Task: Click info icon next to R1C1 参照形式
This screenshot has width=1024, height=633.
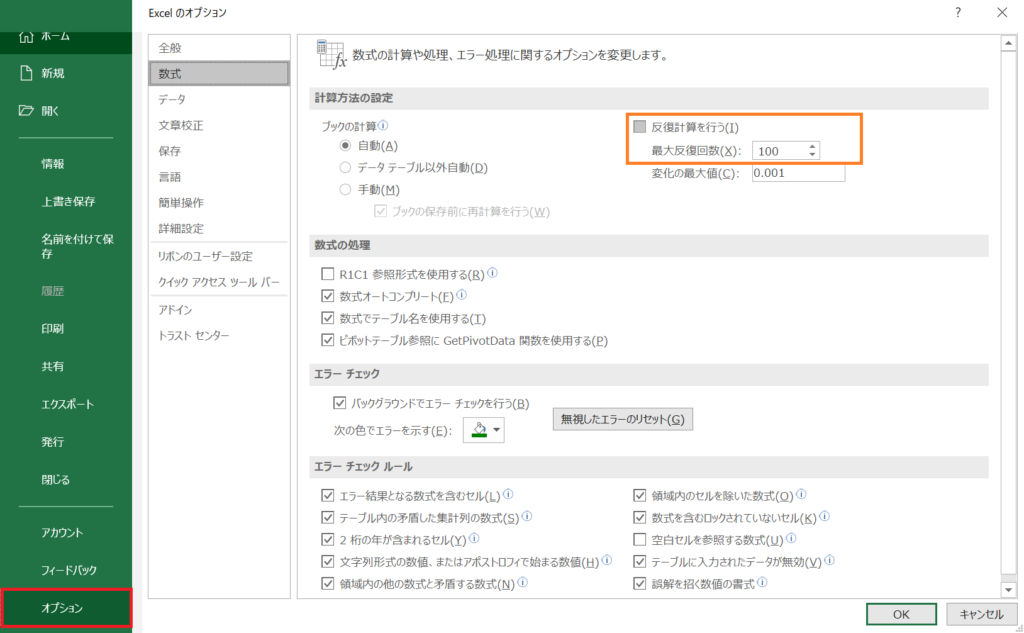Action: coord(492,273)
